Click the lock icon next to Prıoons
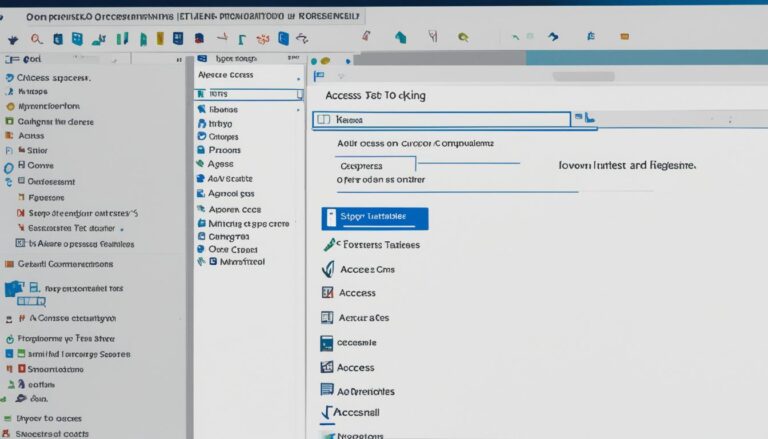The height and width of the screenshot is (439, 768). click(201, 150)
